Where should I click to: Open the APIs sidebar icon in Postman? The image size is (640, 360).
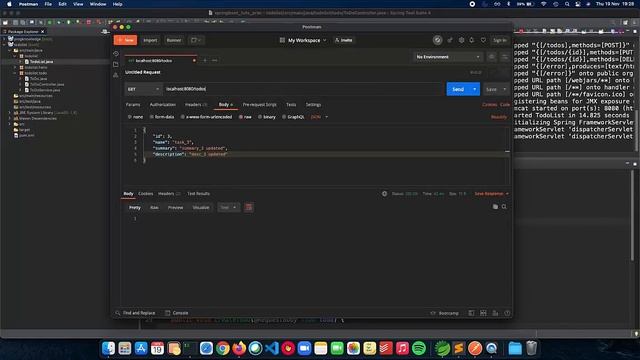pyautogui.click(x=116, y=75)
